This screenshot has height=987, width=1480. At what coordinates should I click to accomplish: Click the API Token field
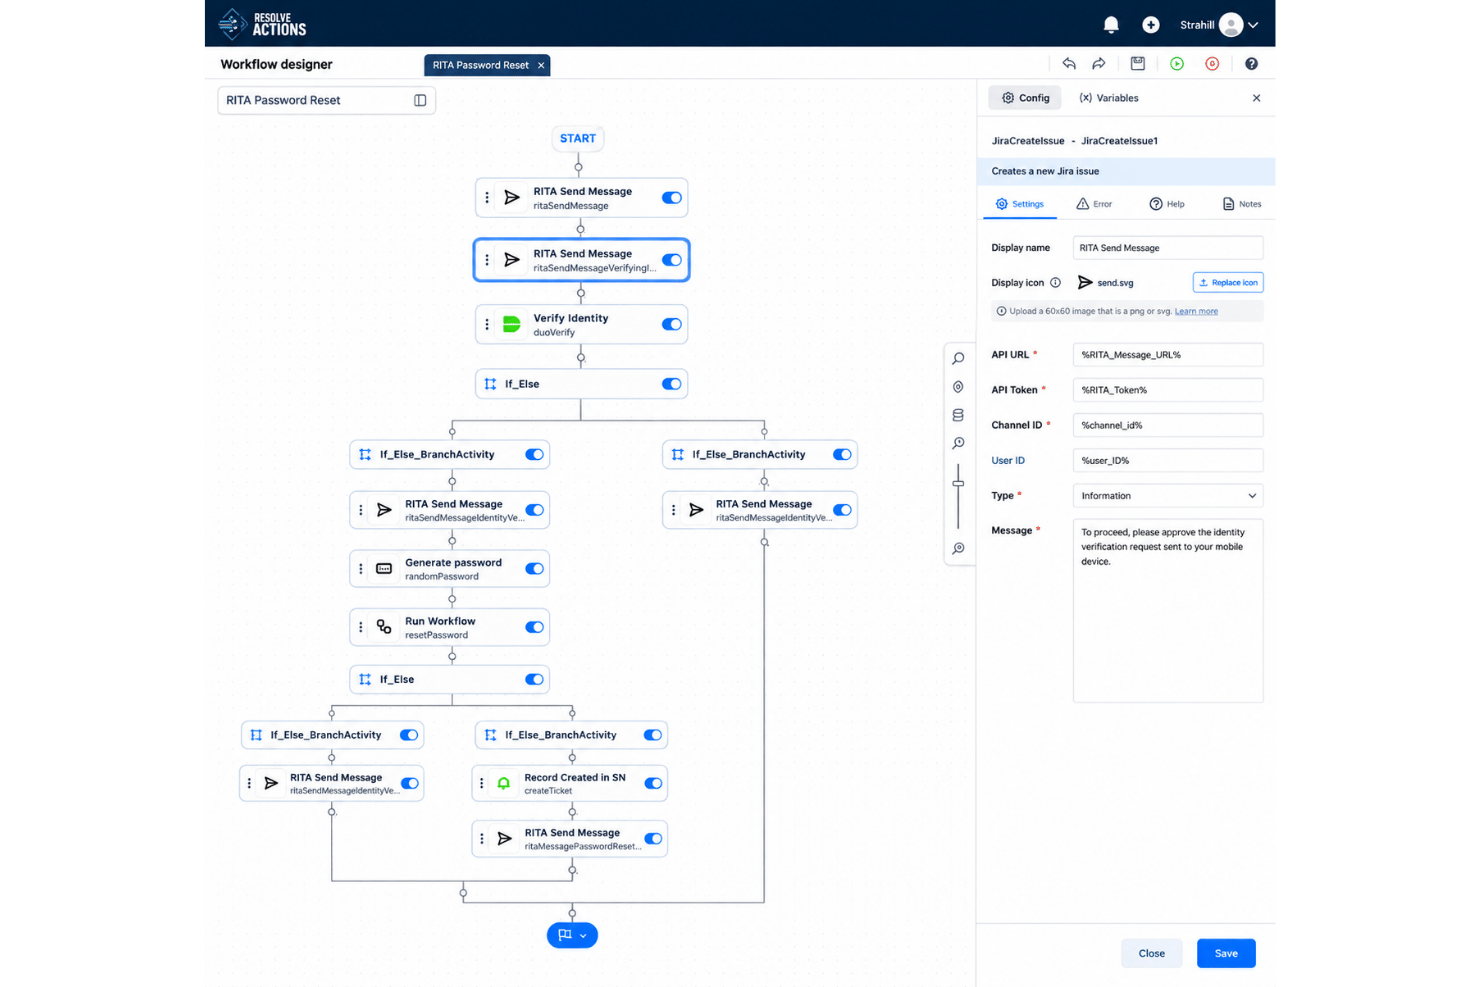pyautogui.click(x=1167, y=390)
